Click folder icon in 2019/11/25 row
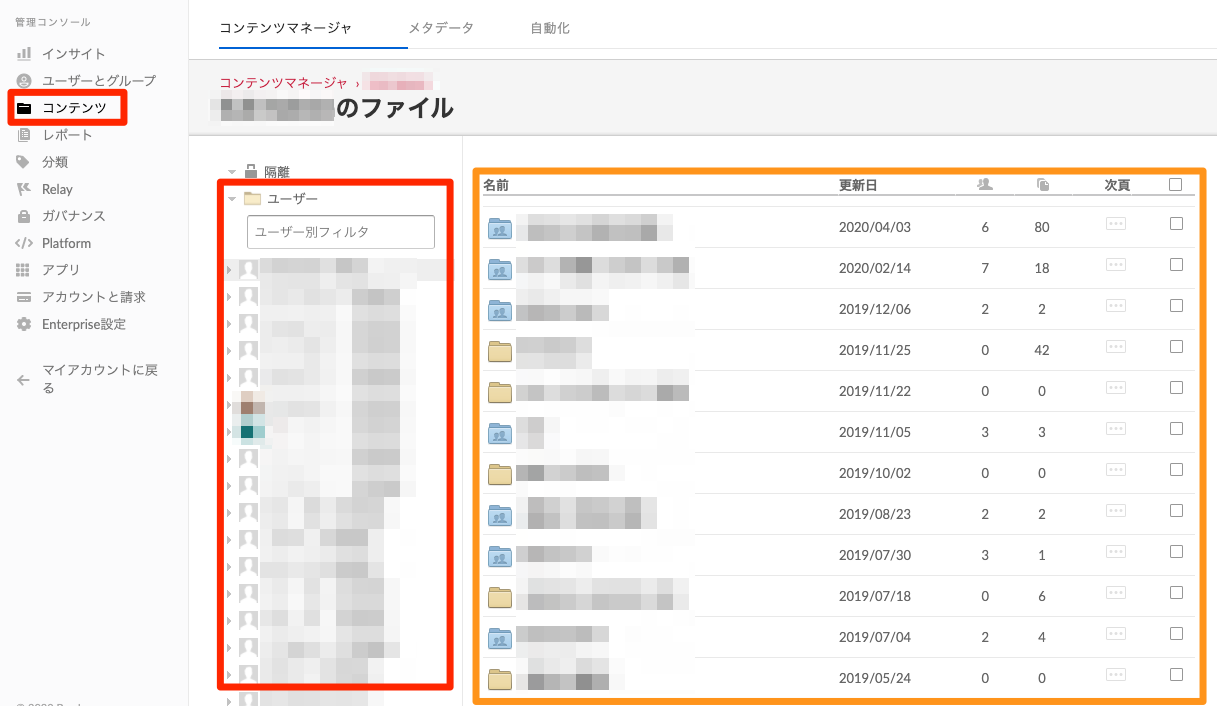 click(500, 351)
